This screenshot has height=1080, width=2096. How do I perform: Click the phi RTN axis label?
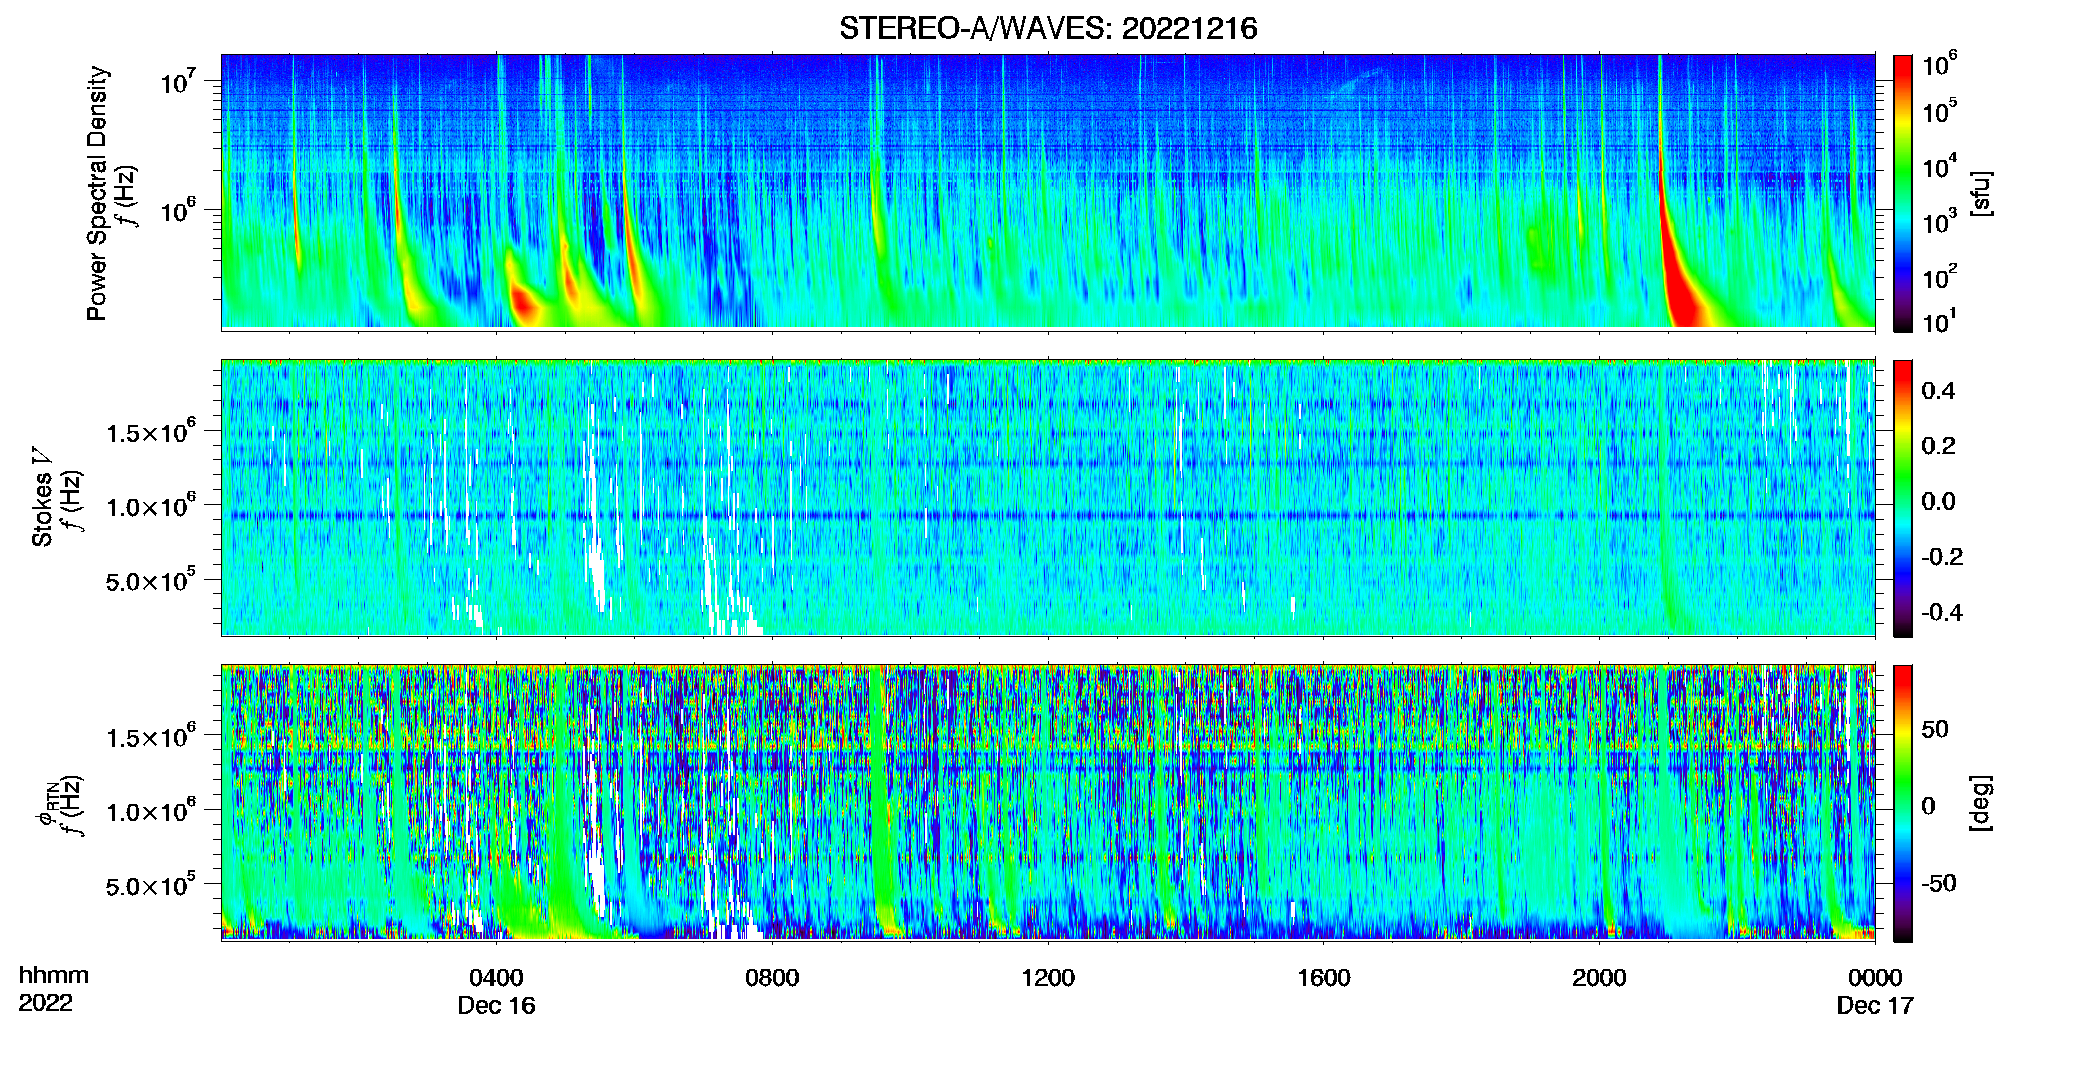(x=46, y=803)
